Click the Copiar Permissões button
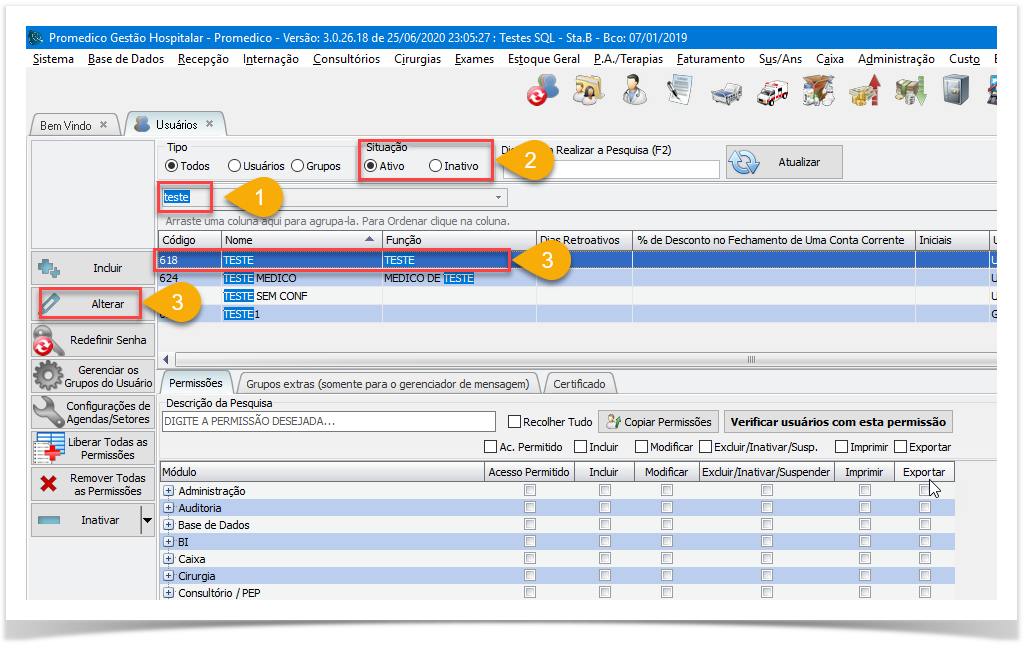Screen dimensions: 1031x649 (x=659, y=422)
